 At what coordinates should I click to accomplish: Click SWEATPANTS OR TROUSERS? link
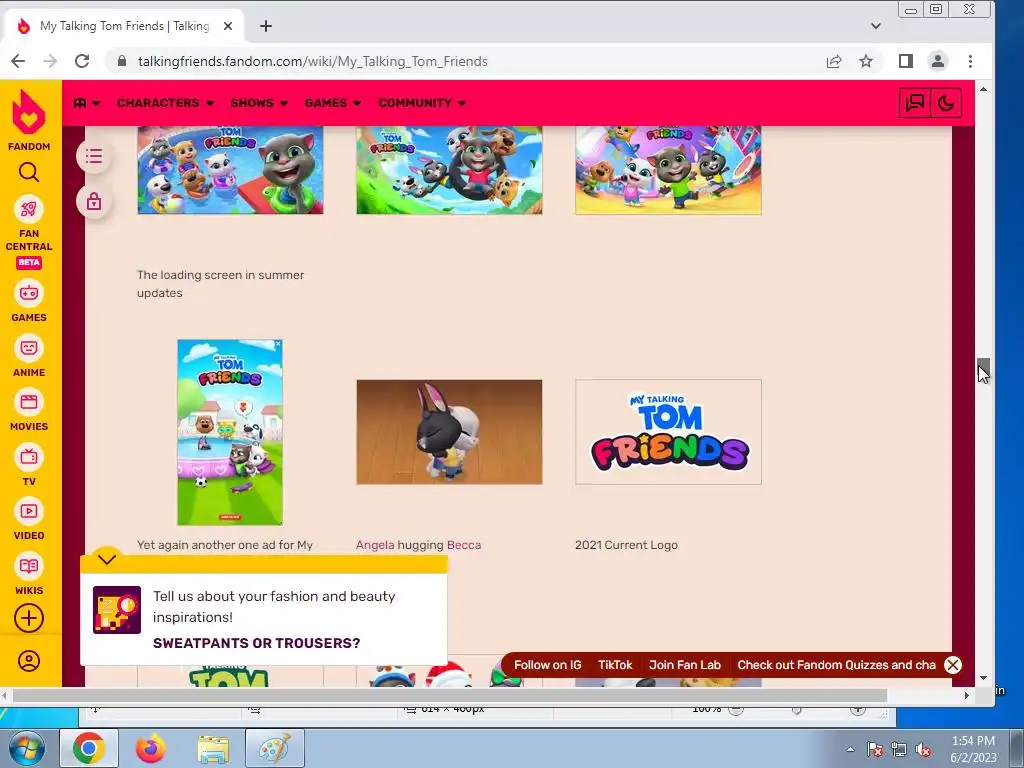tap(257, 643)
